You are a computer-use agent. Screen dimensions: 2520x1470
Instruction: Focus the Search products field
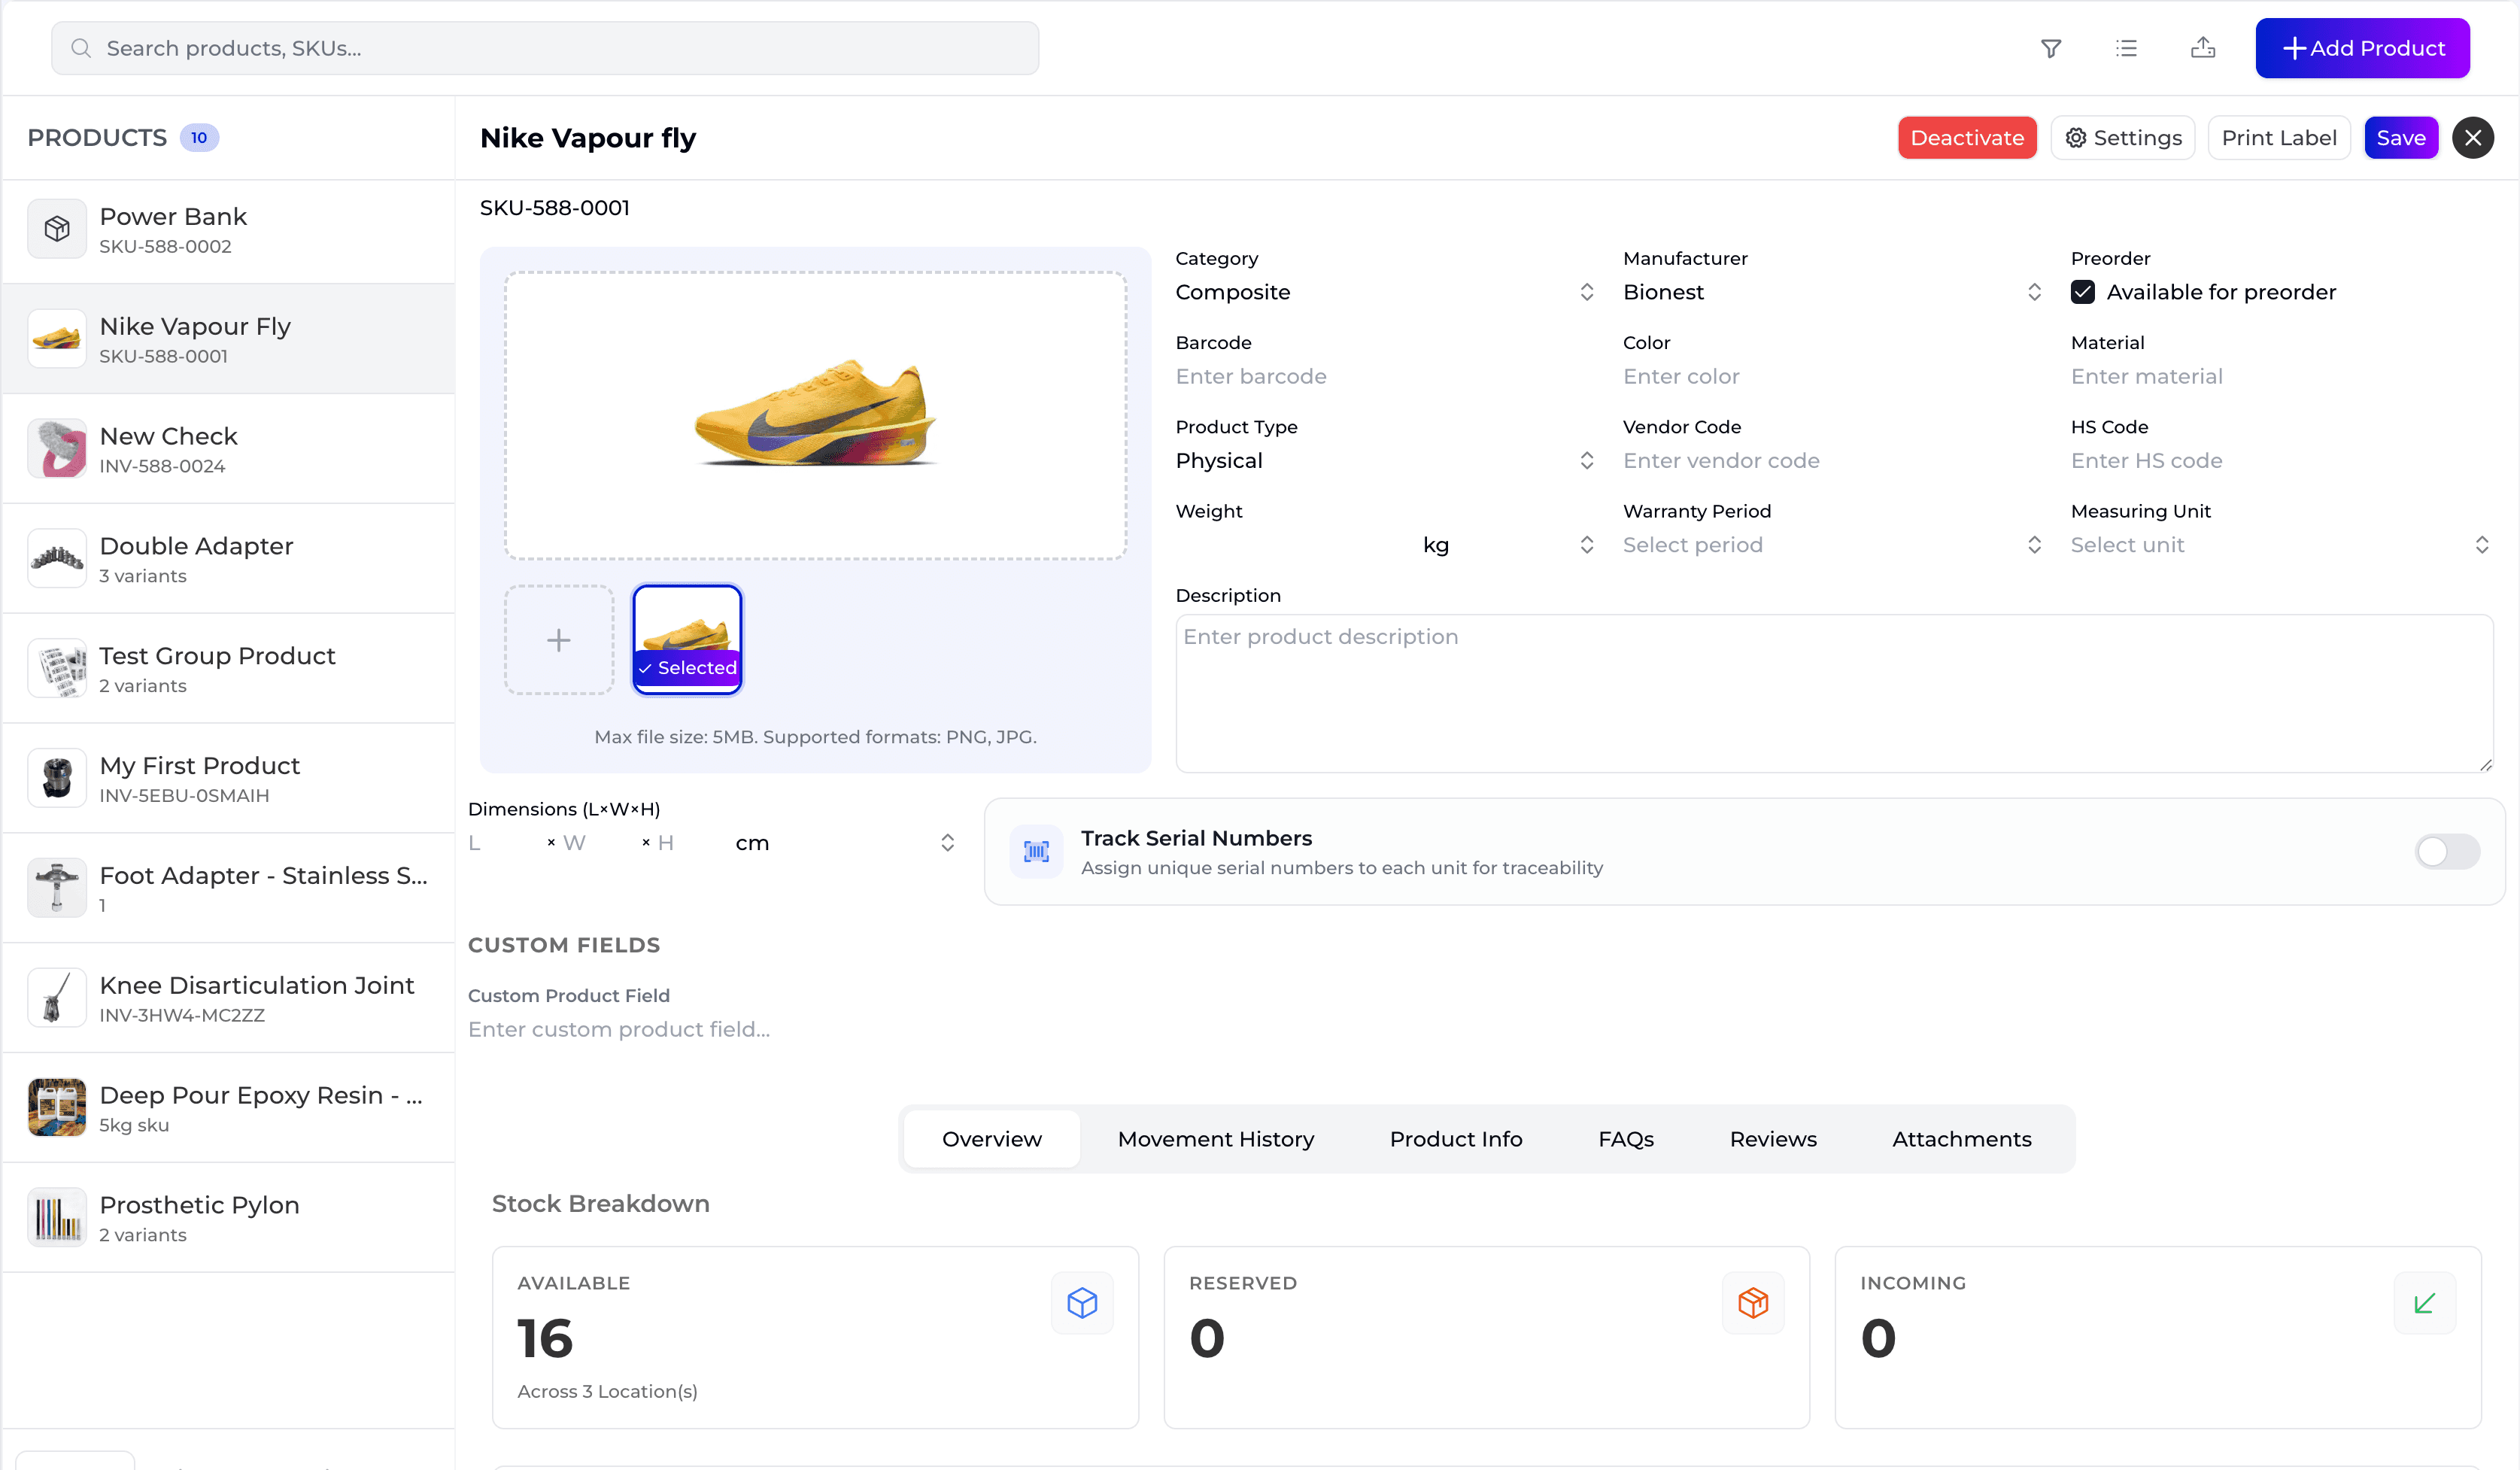click(x=545, y=48)
